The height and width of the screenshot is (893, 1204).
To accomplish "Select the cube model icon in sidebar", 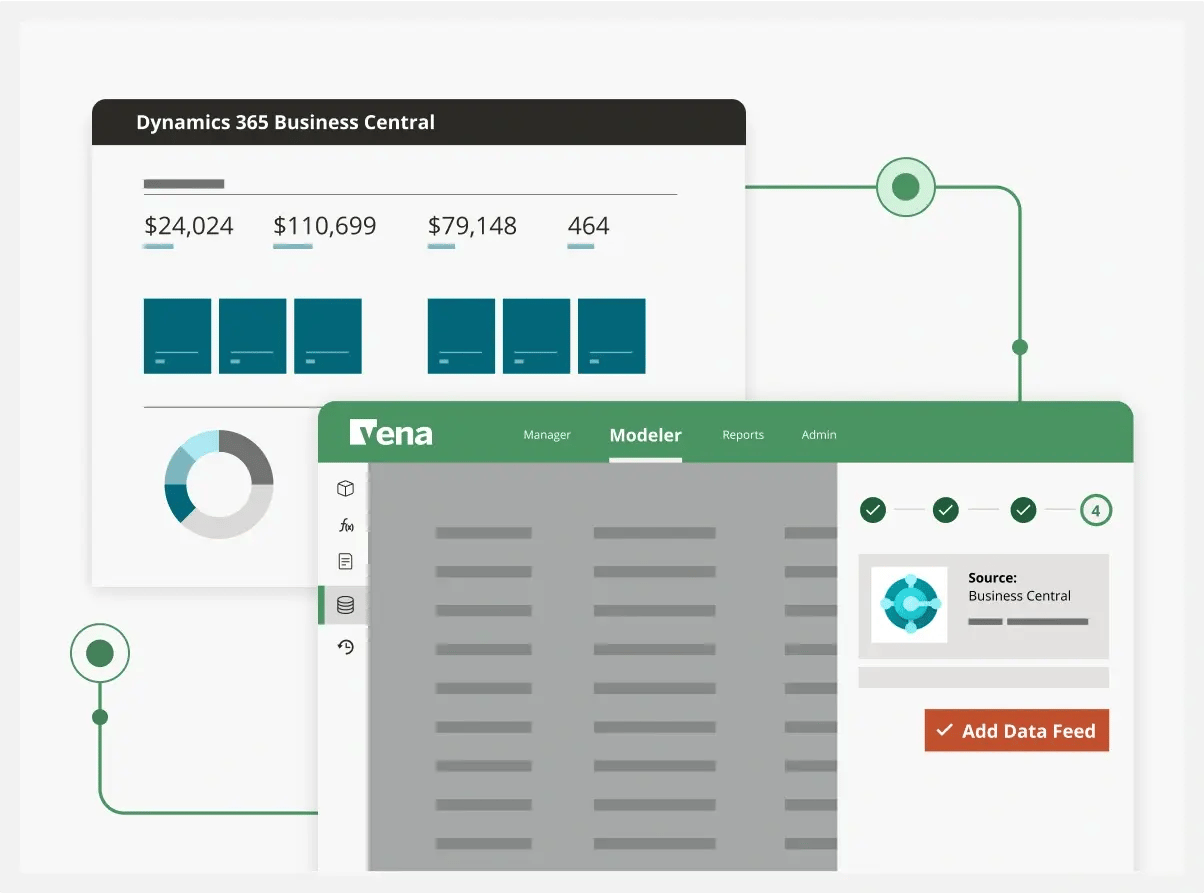I will [x=345, y=488].
